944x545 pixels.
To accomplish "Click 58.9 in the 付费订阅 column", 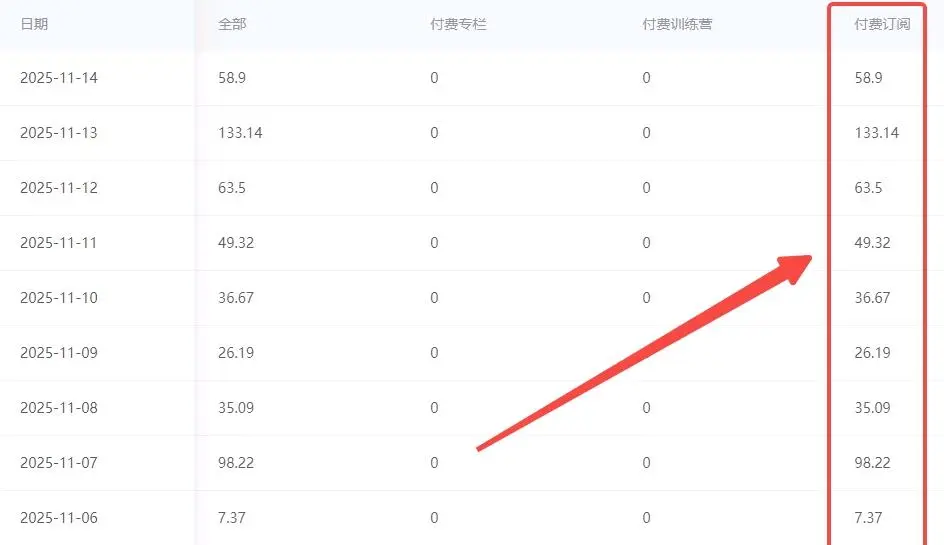I will coord(869,78).
